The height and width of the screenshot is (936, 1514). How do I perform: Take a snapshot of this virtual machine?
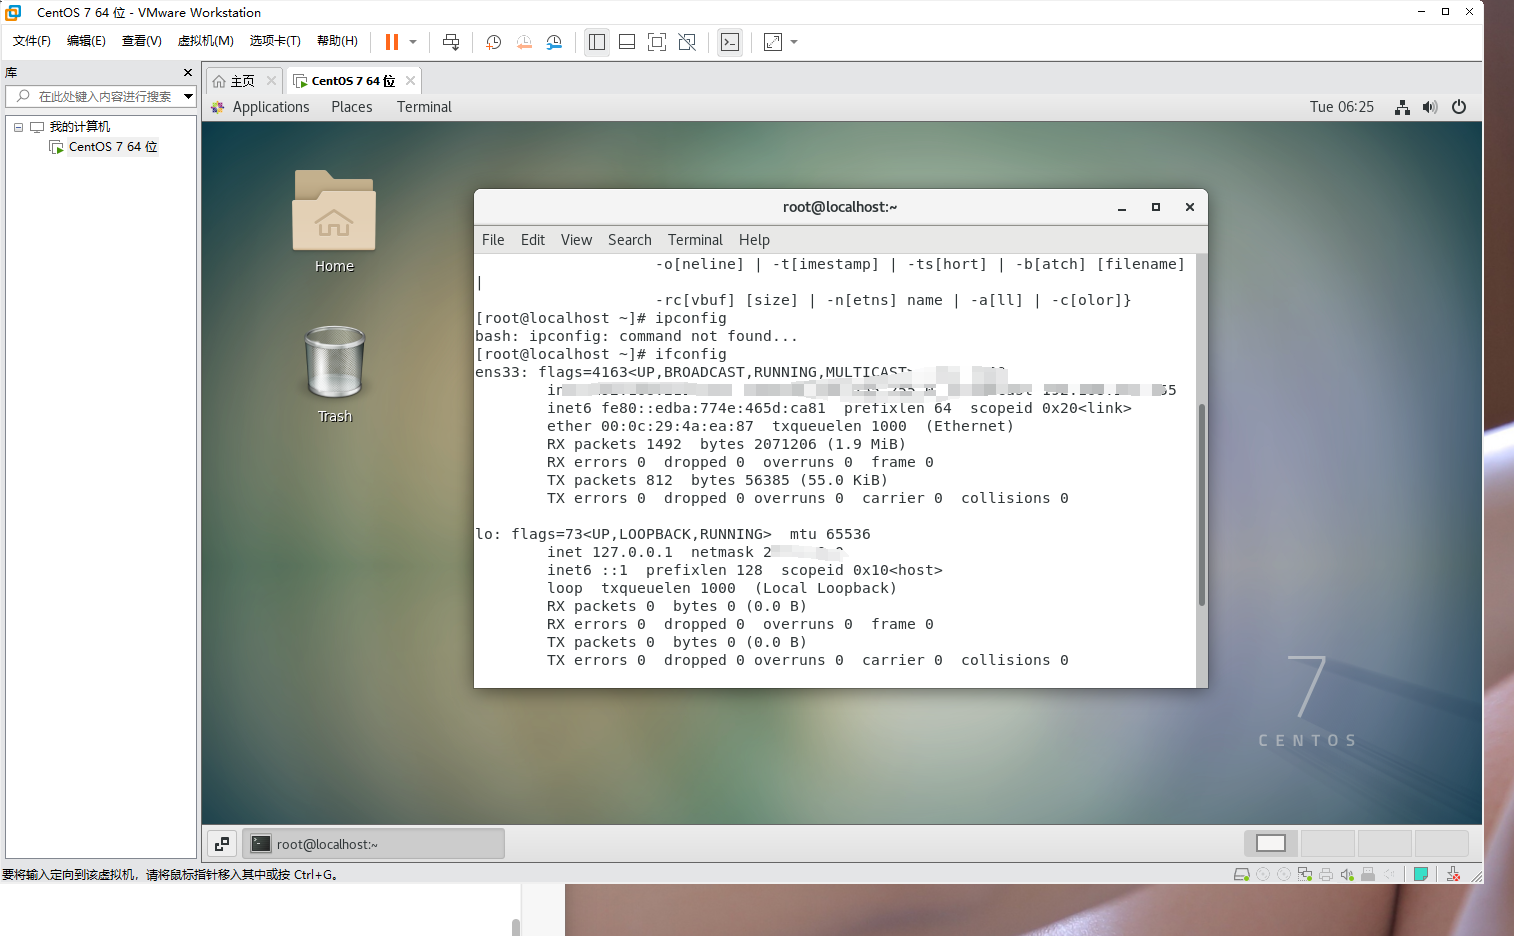point(493,42)
